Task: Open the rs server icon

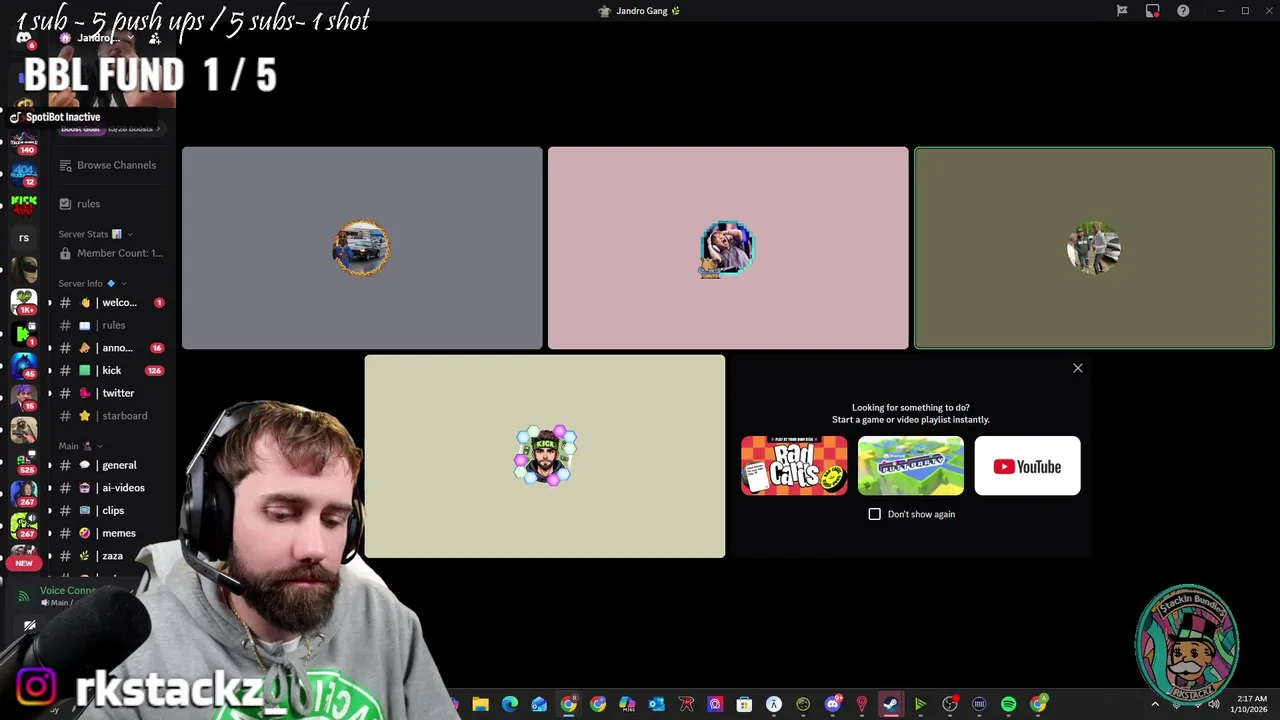Action: pos(24,238)
